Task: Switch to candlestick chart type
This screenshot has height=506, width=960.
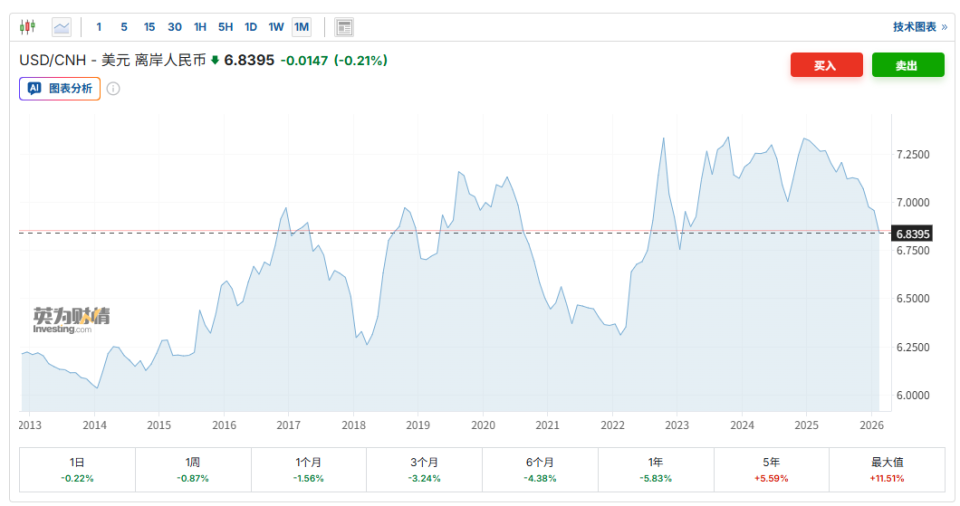Action: pos(27,27)
